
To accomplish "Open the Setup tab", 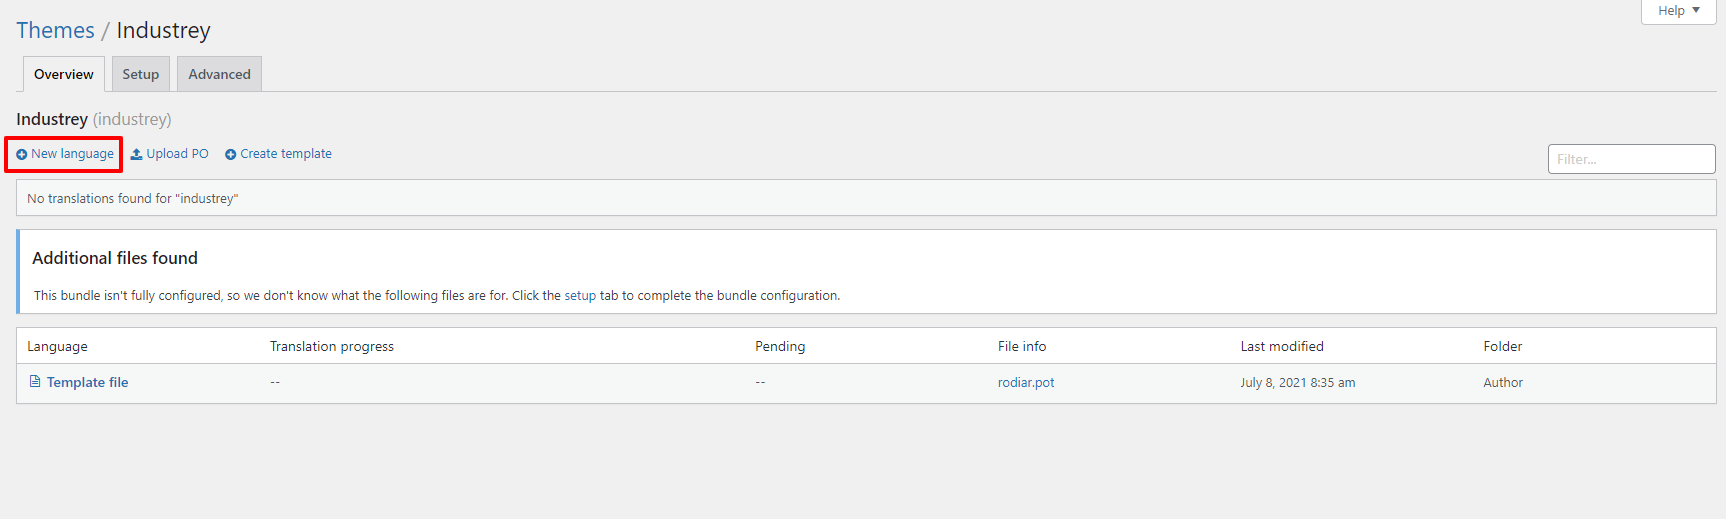I will 141,75.
